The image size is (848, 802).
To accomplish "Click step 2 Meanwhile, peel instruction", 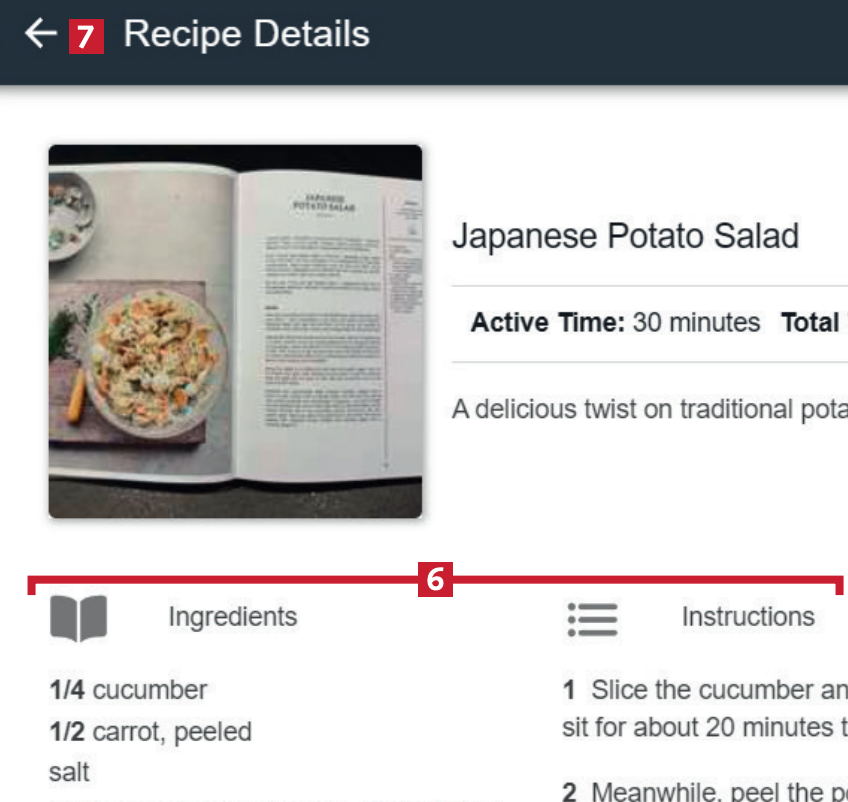I will coord(705,792).
